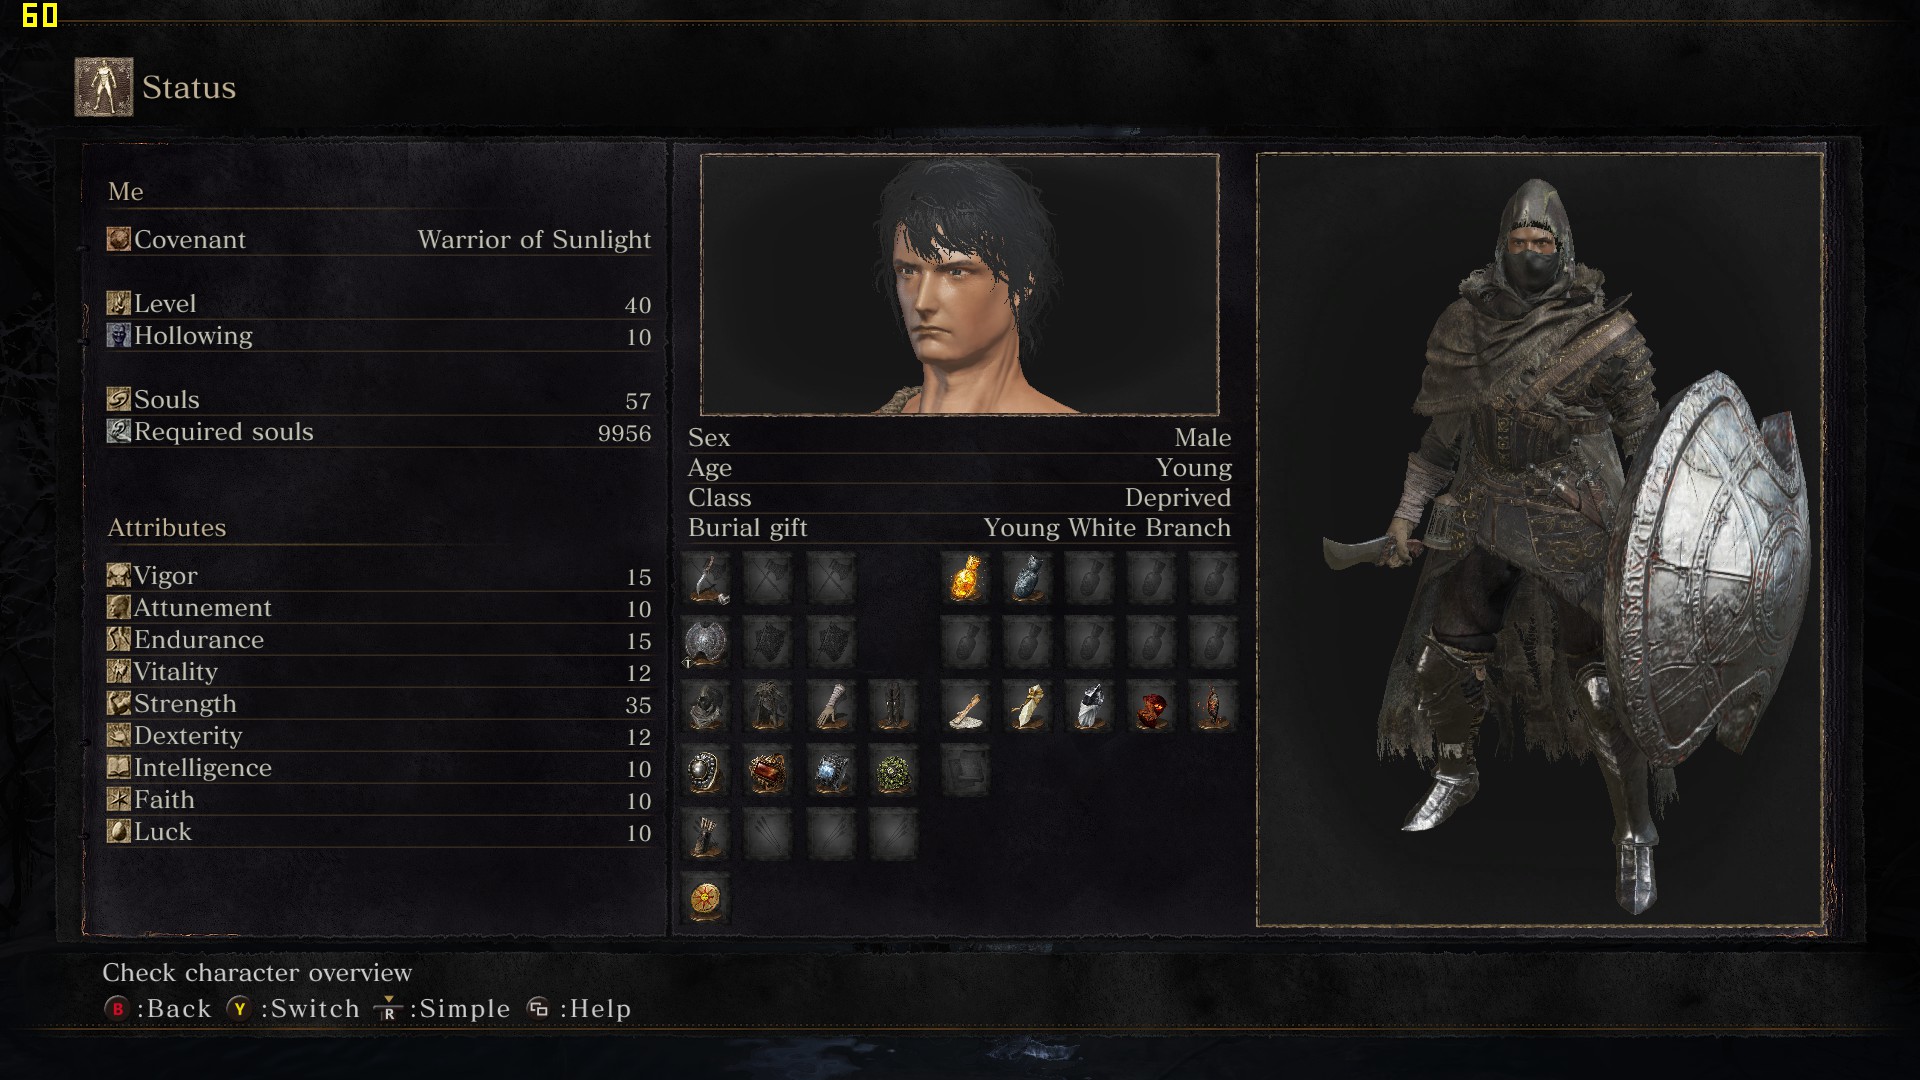Open the Help prompt

click(579, 1009)
